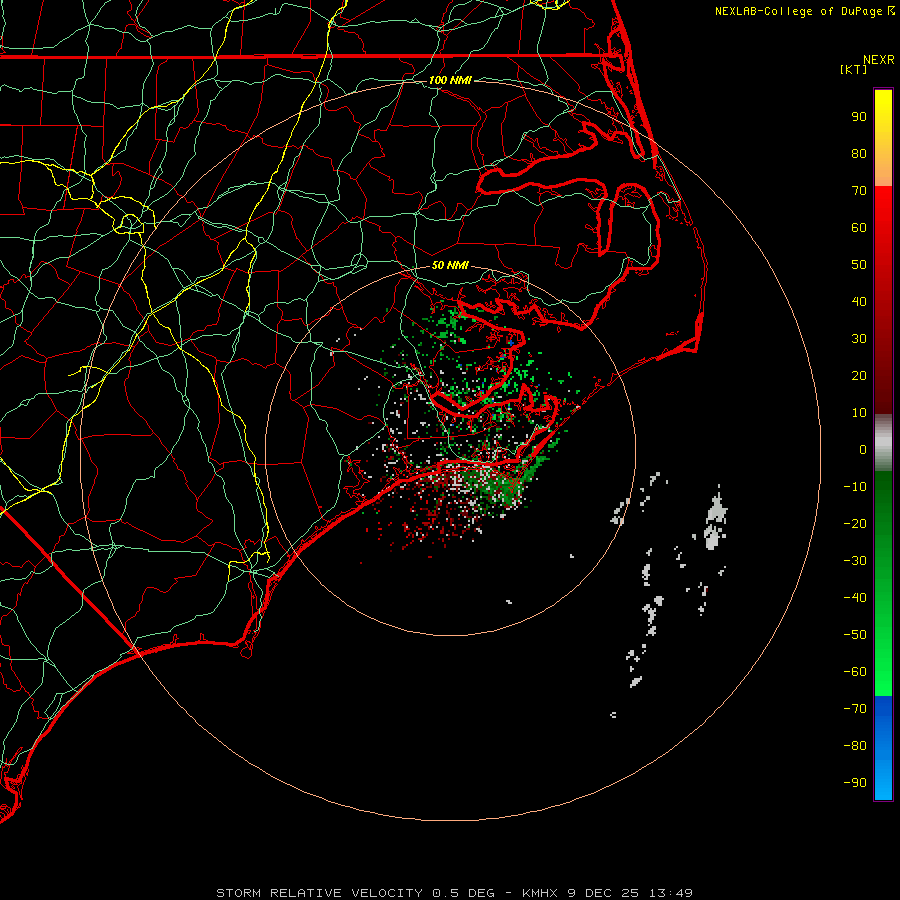This screenshot has height=900, width=900.
Task: Click the 90 value on velocity scale
Action: [859, 117]
